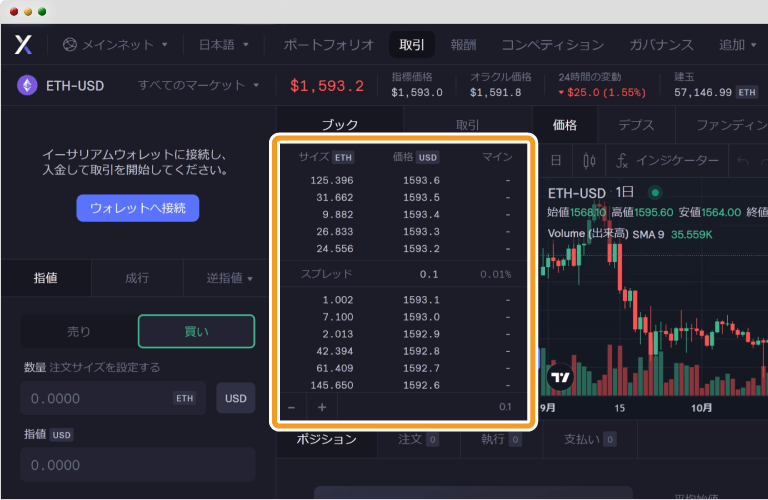Click bid row with price 1592.8

point(403,351)
